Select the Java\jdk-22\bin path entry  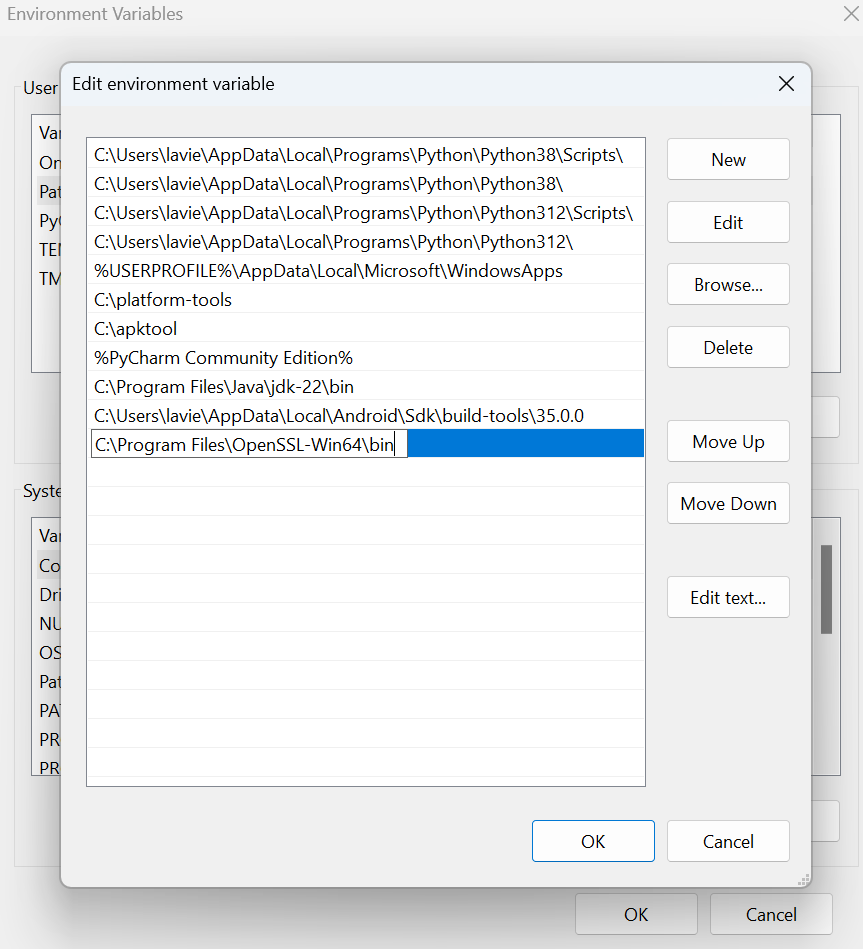pyautogui.click(x=366, y=387)
